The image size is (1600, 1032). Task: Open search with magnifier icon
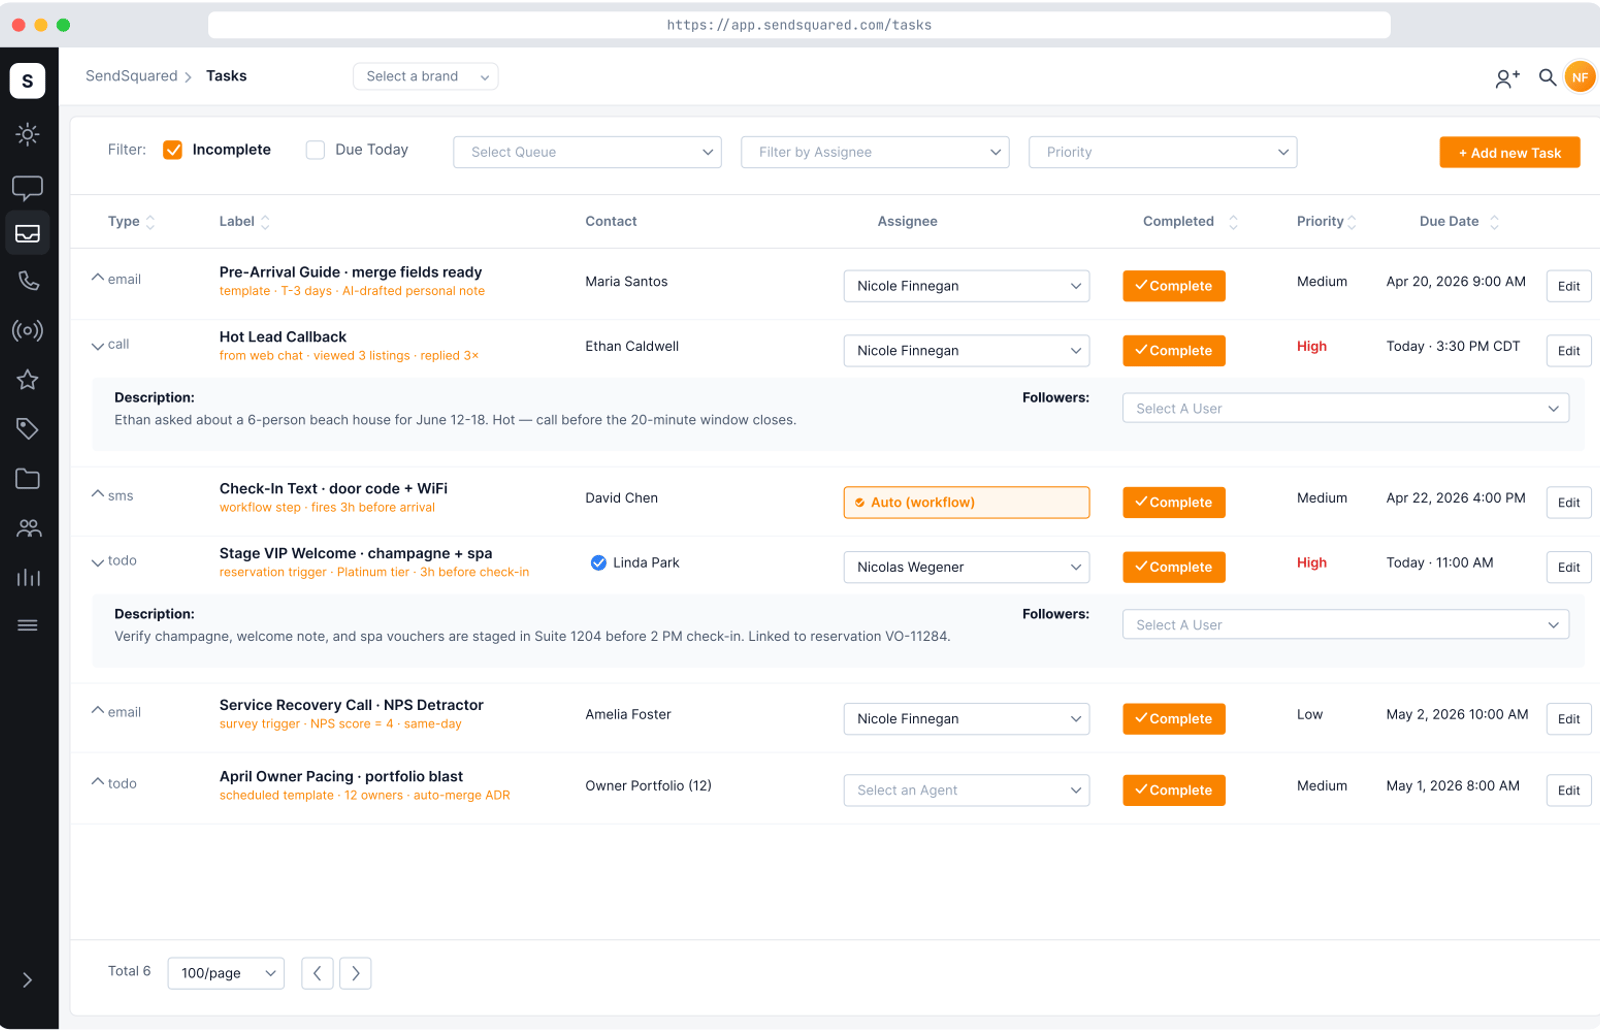coord(1547,77)
